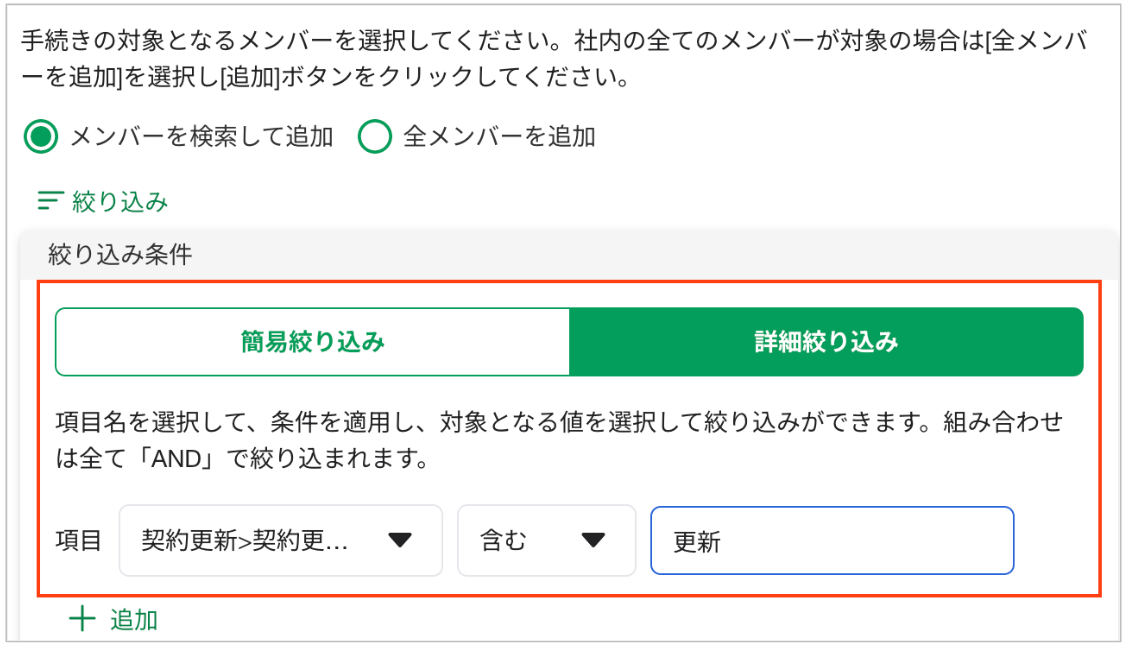Select the メンバーを検索して追加 radio button

pyautogui.click(x=40, y=136)
